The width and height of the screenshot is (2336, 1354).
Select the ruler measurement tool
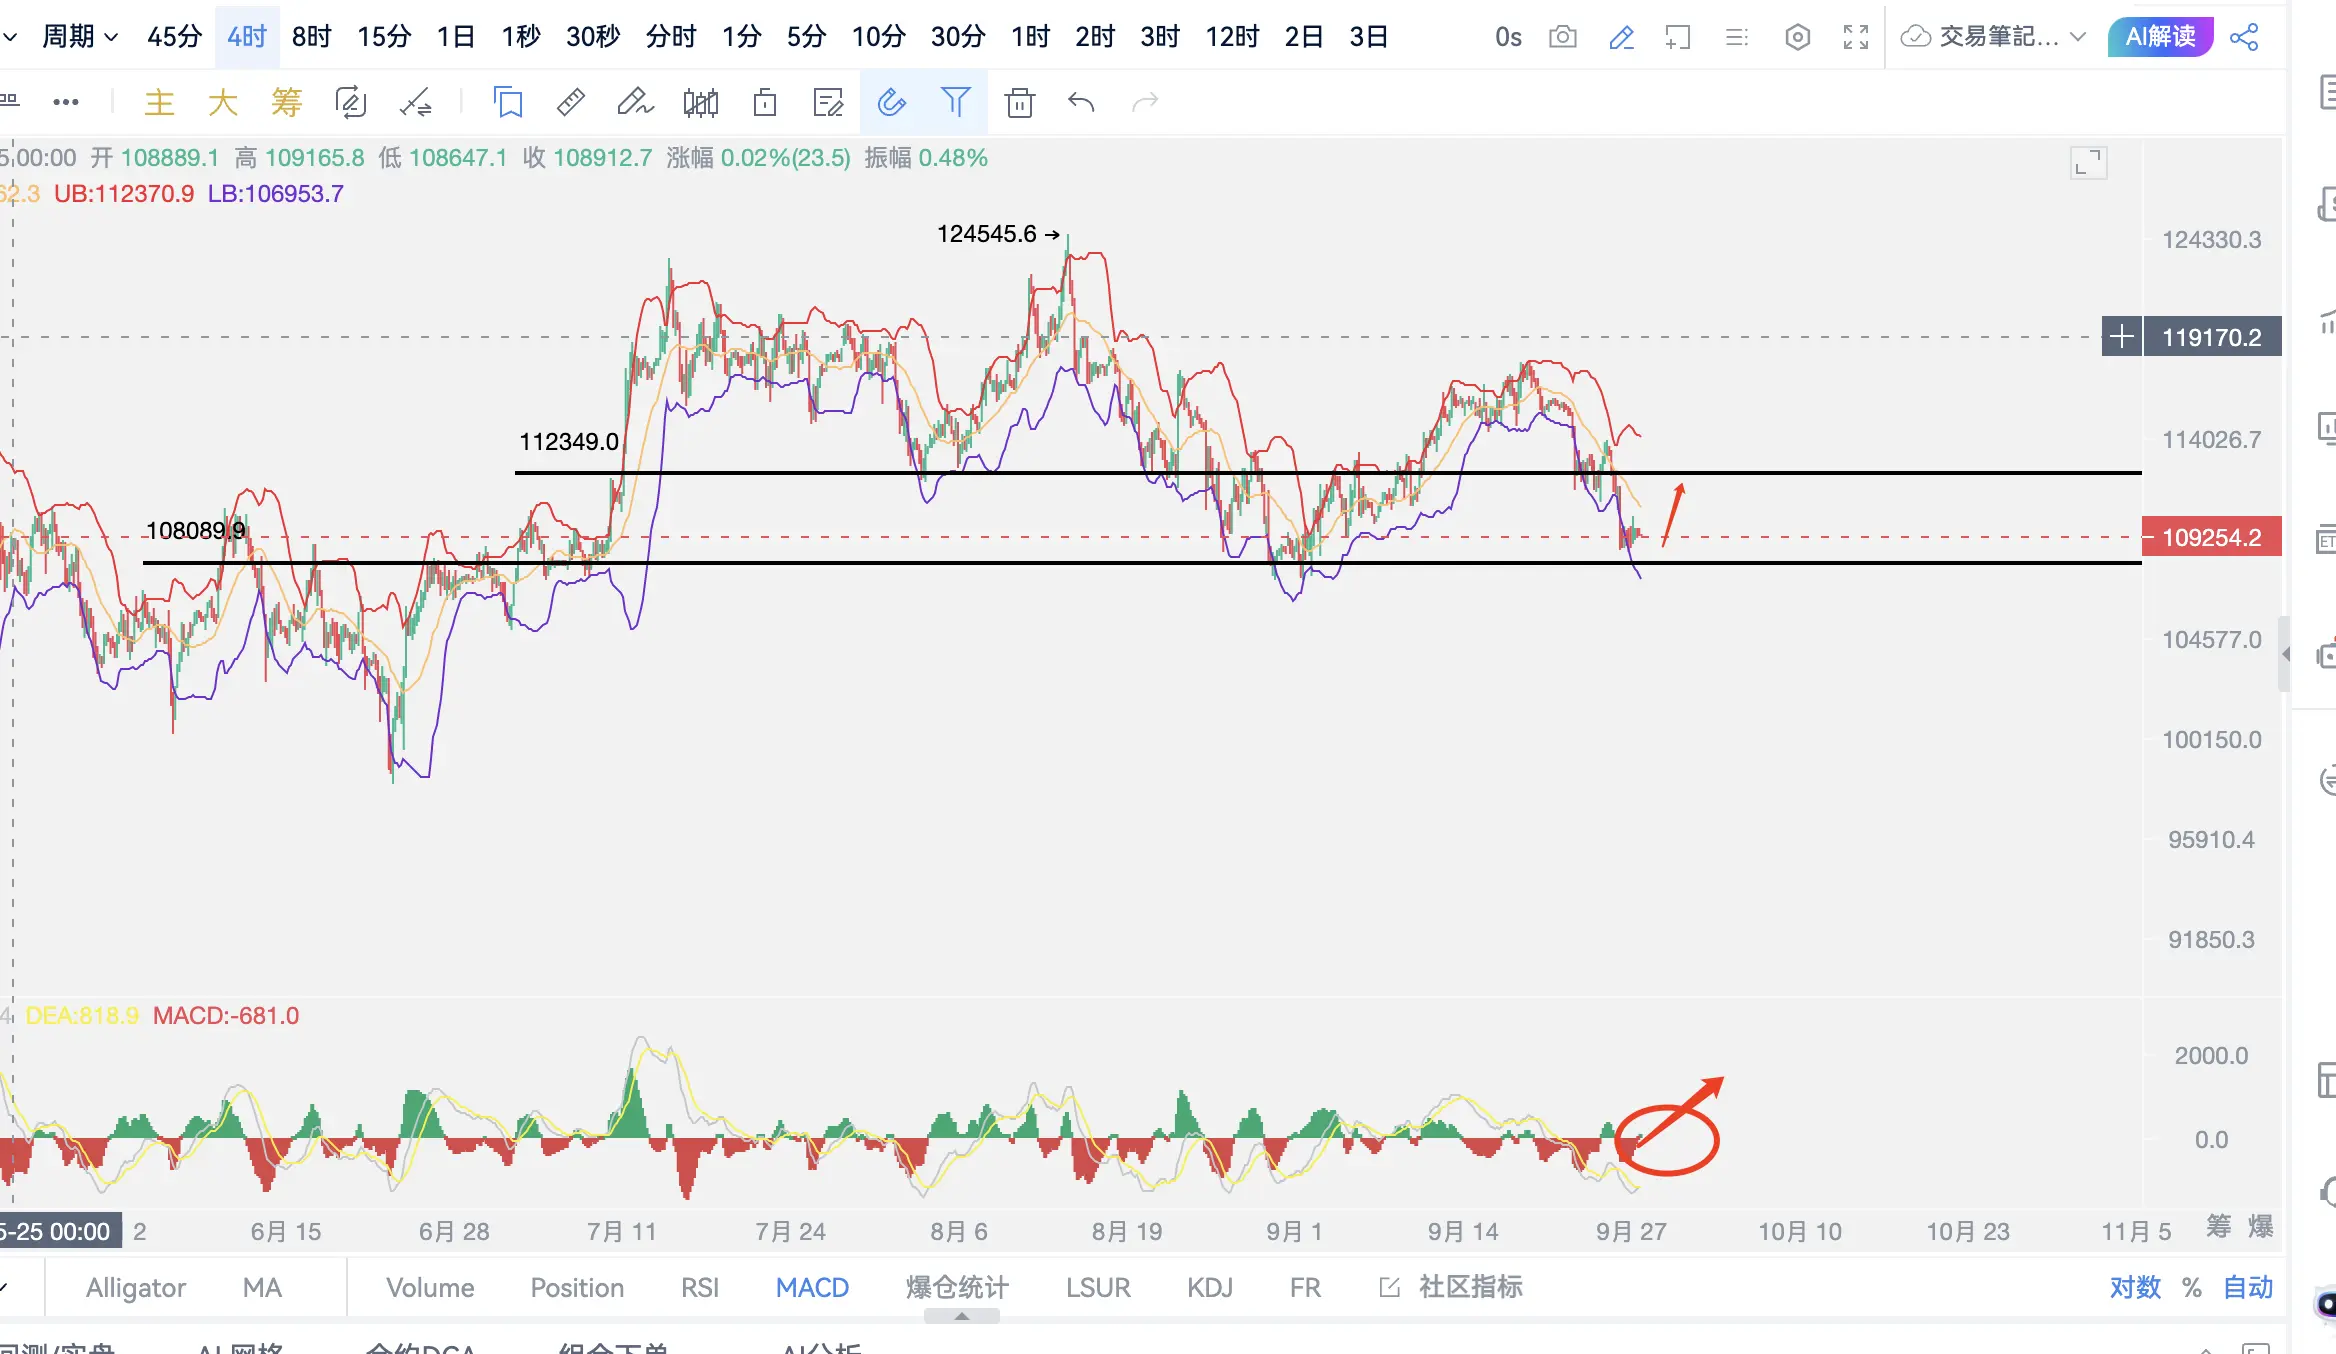pos(570,102)
